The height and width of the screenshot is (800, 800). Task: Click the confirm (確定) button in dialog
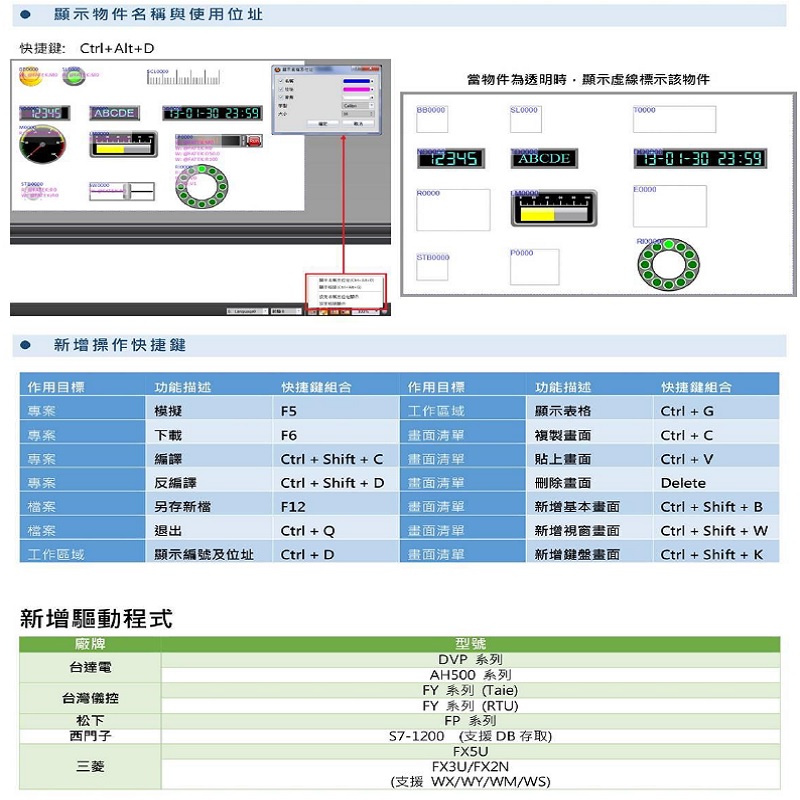pyautogui.click(x=323, y=123)
